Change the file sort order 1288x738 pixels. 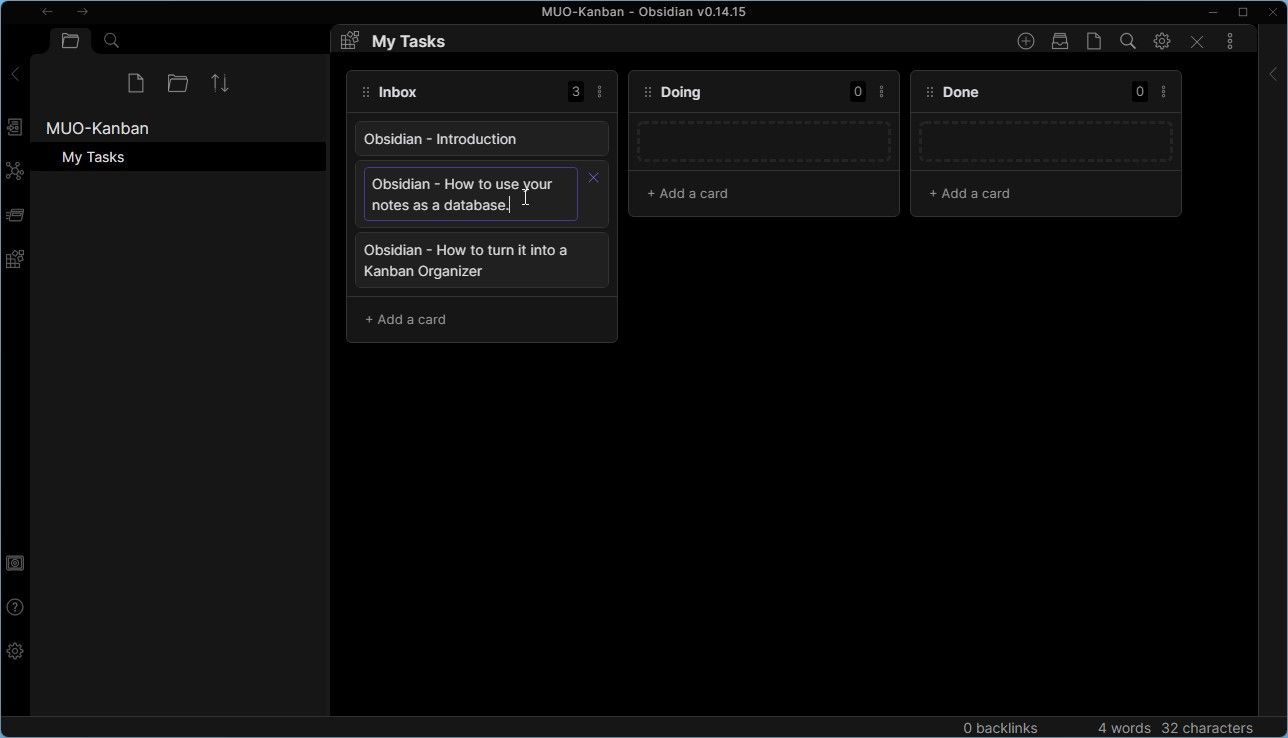pyautogui.click(x=220, y=83)
